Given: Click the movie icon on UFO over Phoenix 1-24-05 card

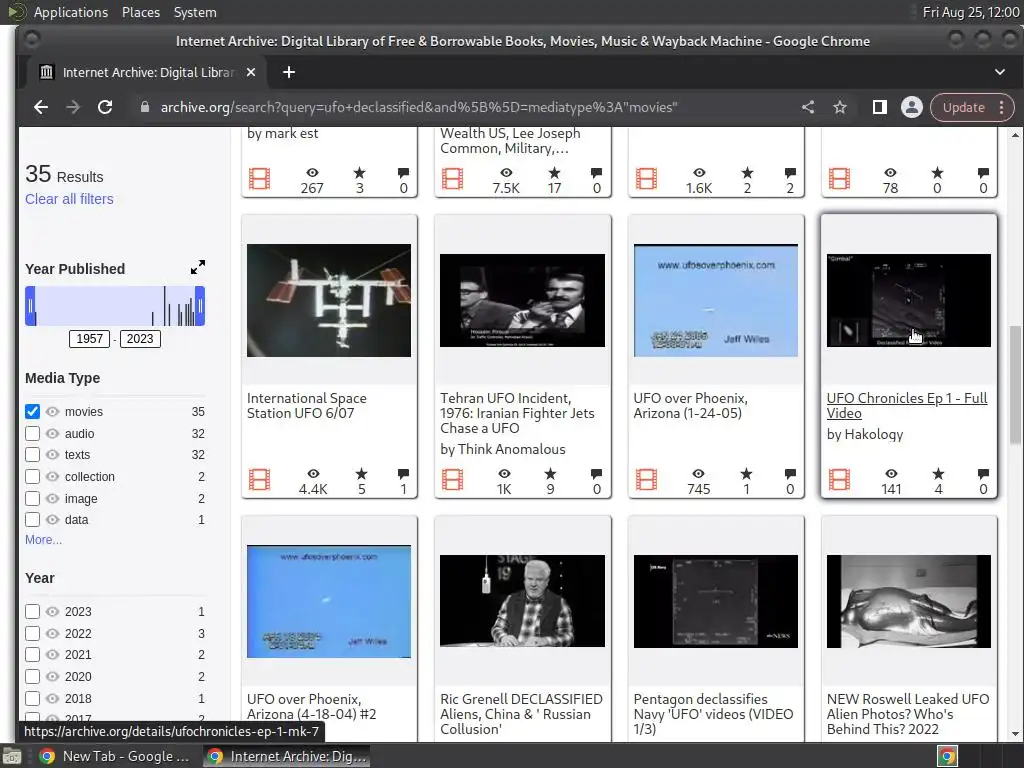Looking at the screenshot, I should pyautogui.click(x=646, y=480).
